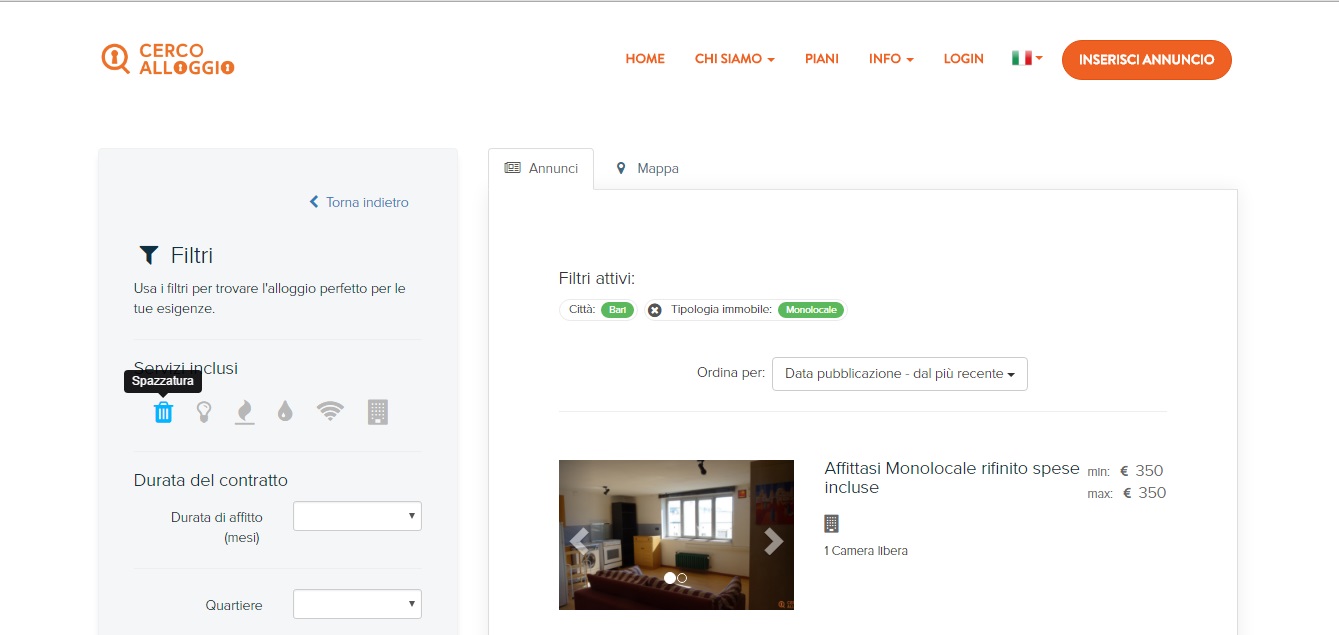1339x635 pixels.
Task: Toggle the gas flame service filter
Action: coord(244,412)
